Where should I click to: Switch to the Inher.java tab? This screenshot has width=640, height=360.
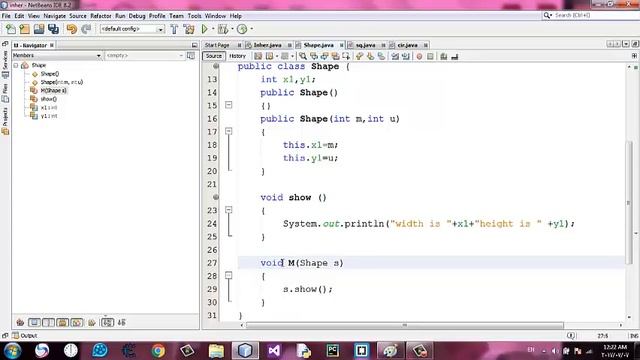click(x=267, y=45)
